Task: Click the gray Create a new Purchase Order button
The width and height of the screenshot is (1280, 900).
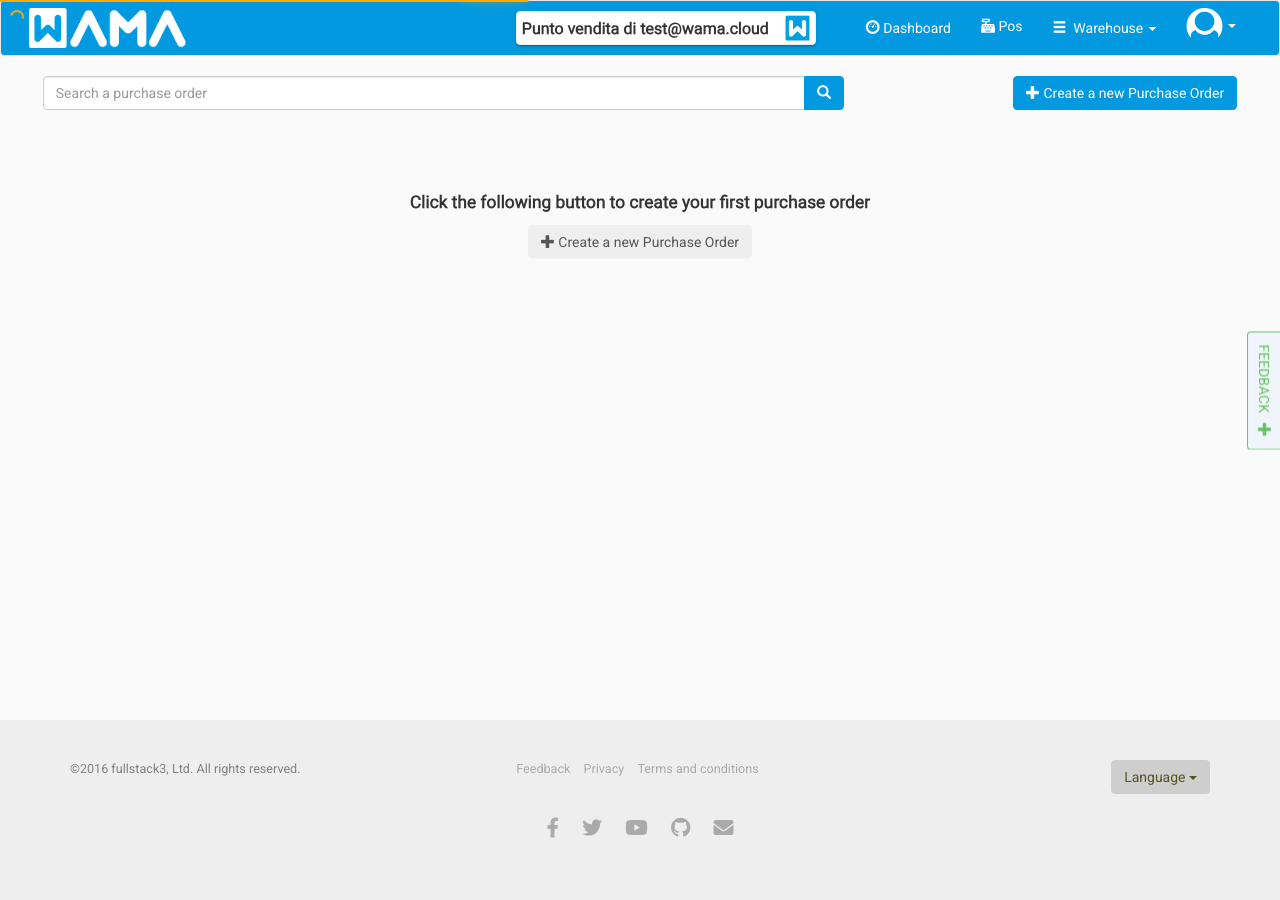Action: (640, 242)
